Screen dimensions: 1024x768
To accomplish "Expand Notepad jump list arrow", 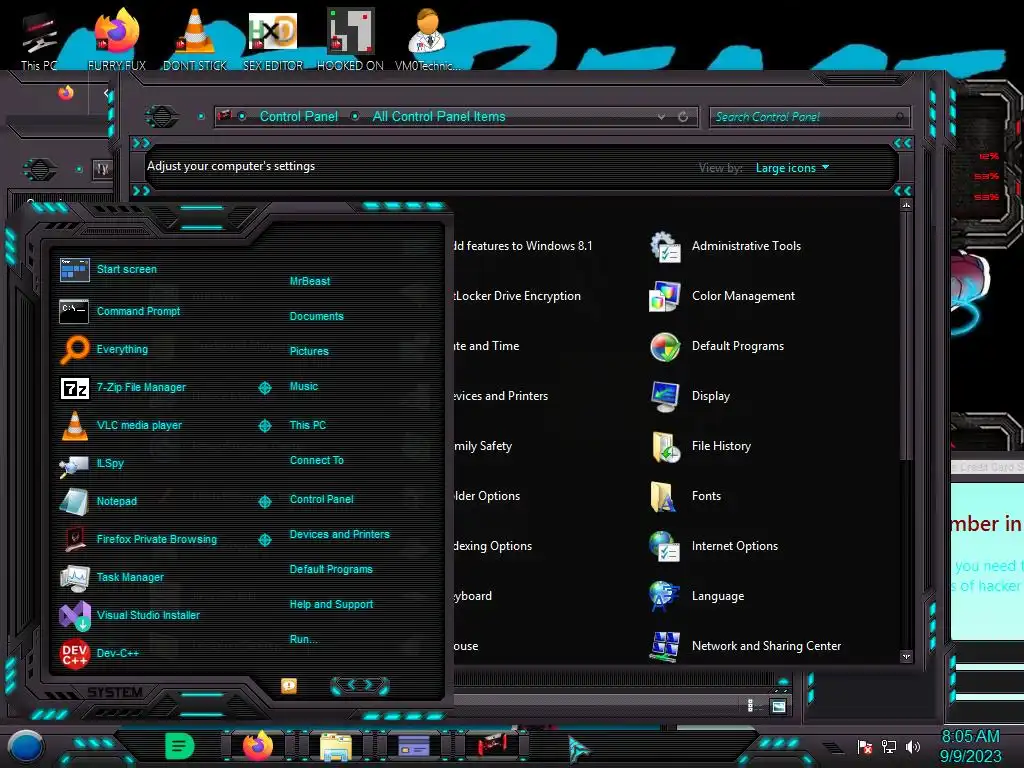I will pos(264,502).
